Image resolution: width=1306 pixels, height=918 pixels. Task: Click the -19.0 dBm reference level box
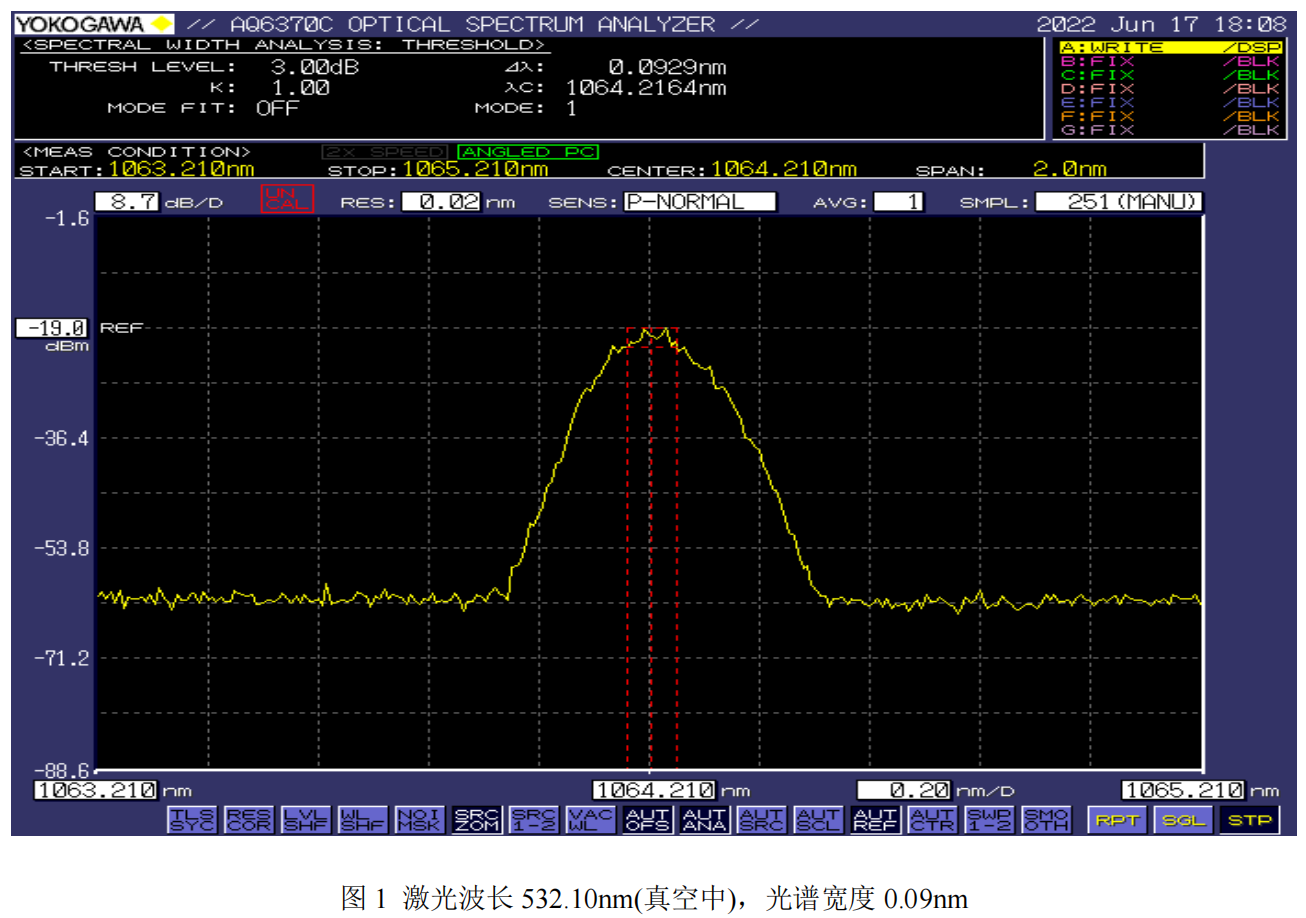tap(52, 328)
